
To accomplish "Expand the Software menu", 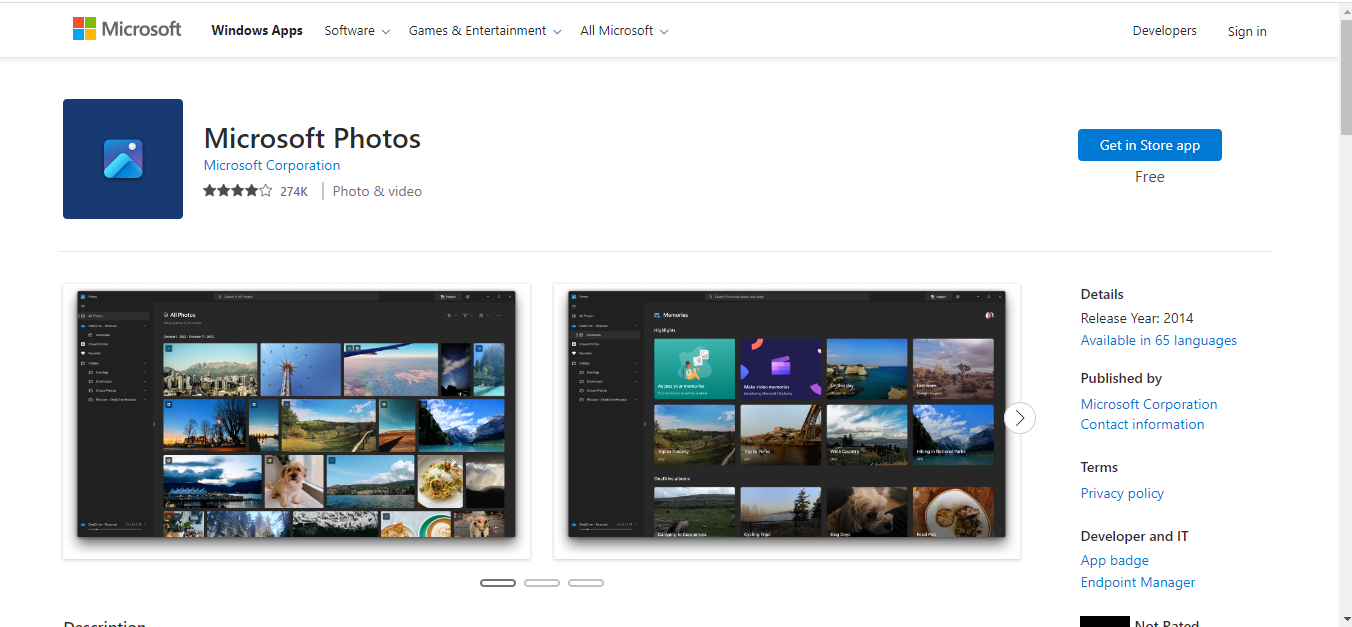I will pos(357,30).
